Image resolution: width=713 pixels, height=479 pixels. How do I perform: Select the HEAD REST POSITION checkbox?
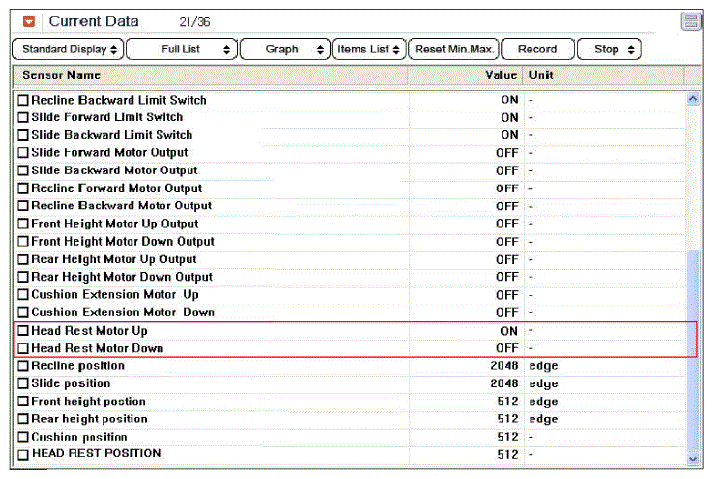tap(23, 454)
